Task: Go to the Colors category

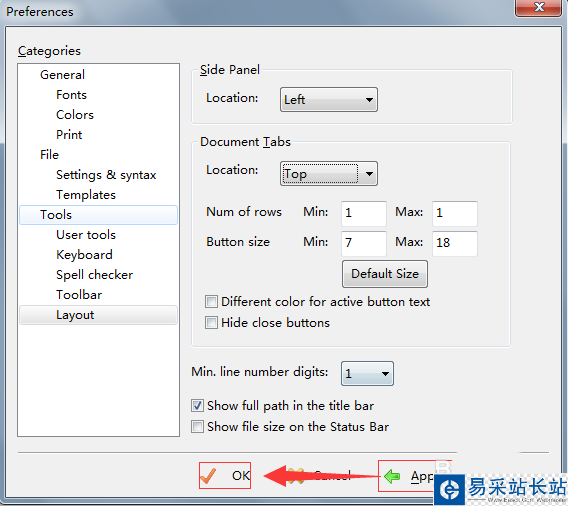Action: point(75,115)
